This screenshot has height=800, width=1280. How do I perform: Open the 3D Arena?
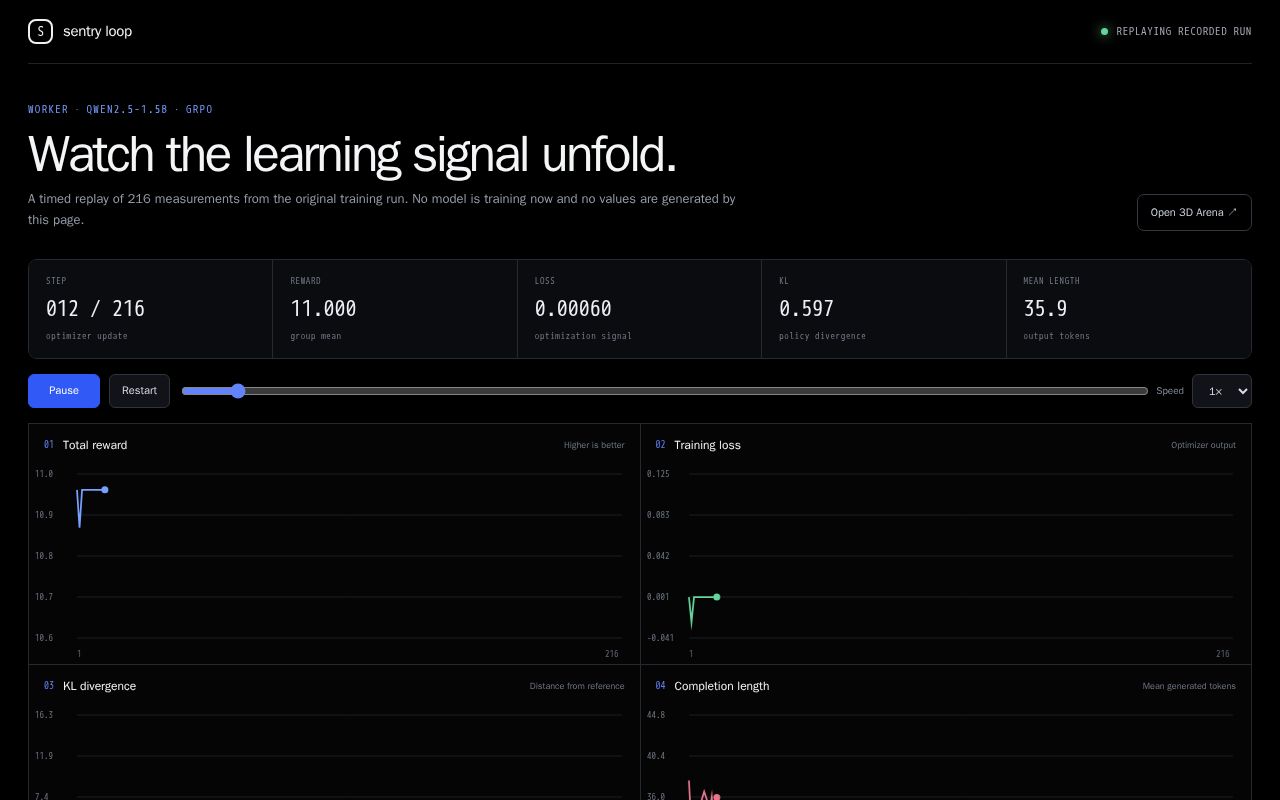[x=1194, y=212]
